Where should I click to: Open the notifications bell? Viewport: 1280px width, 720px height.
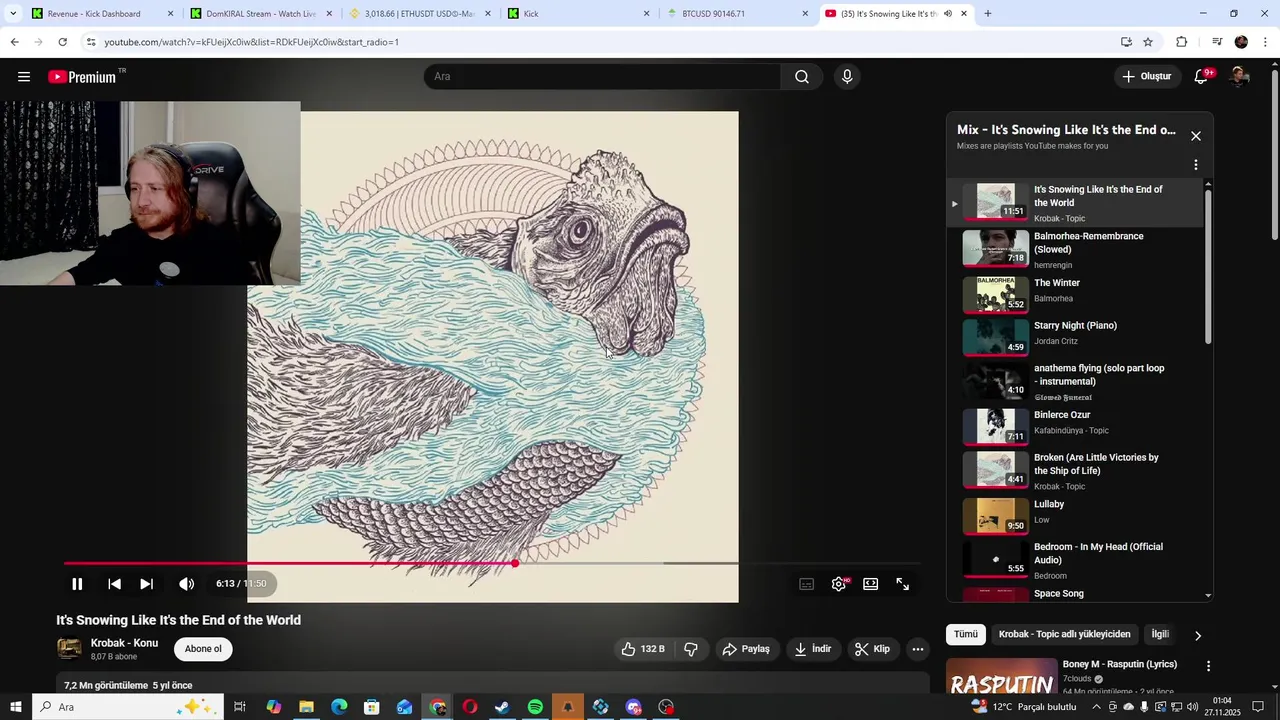tap(1202, 77)
